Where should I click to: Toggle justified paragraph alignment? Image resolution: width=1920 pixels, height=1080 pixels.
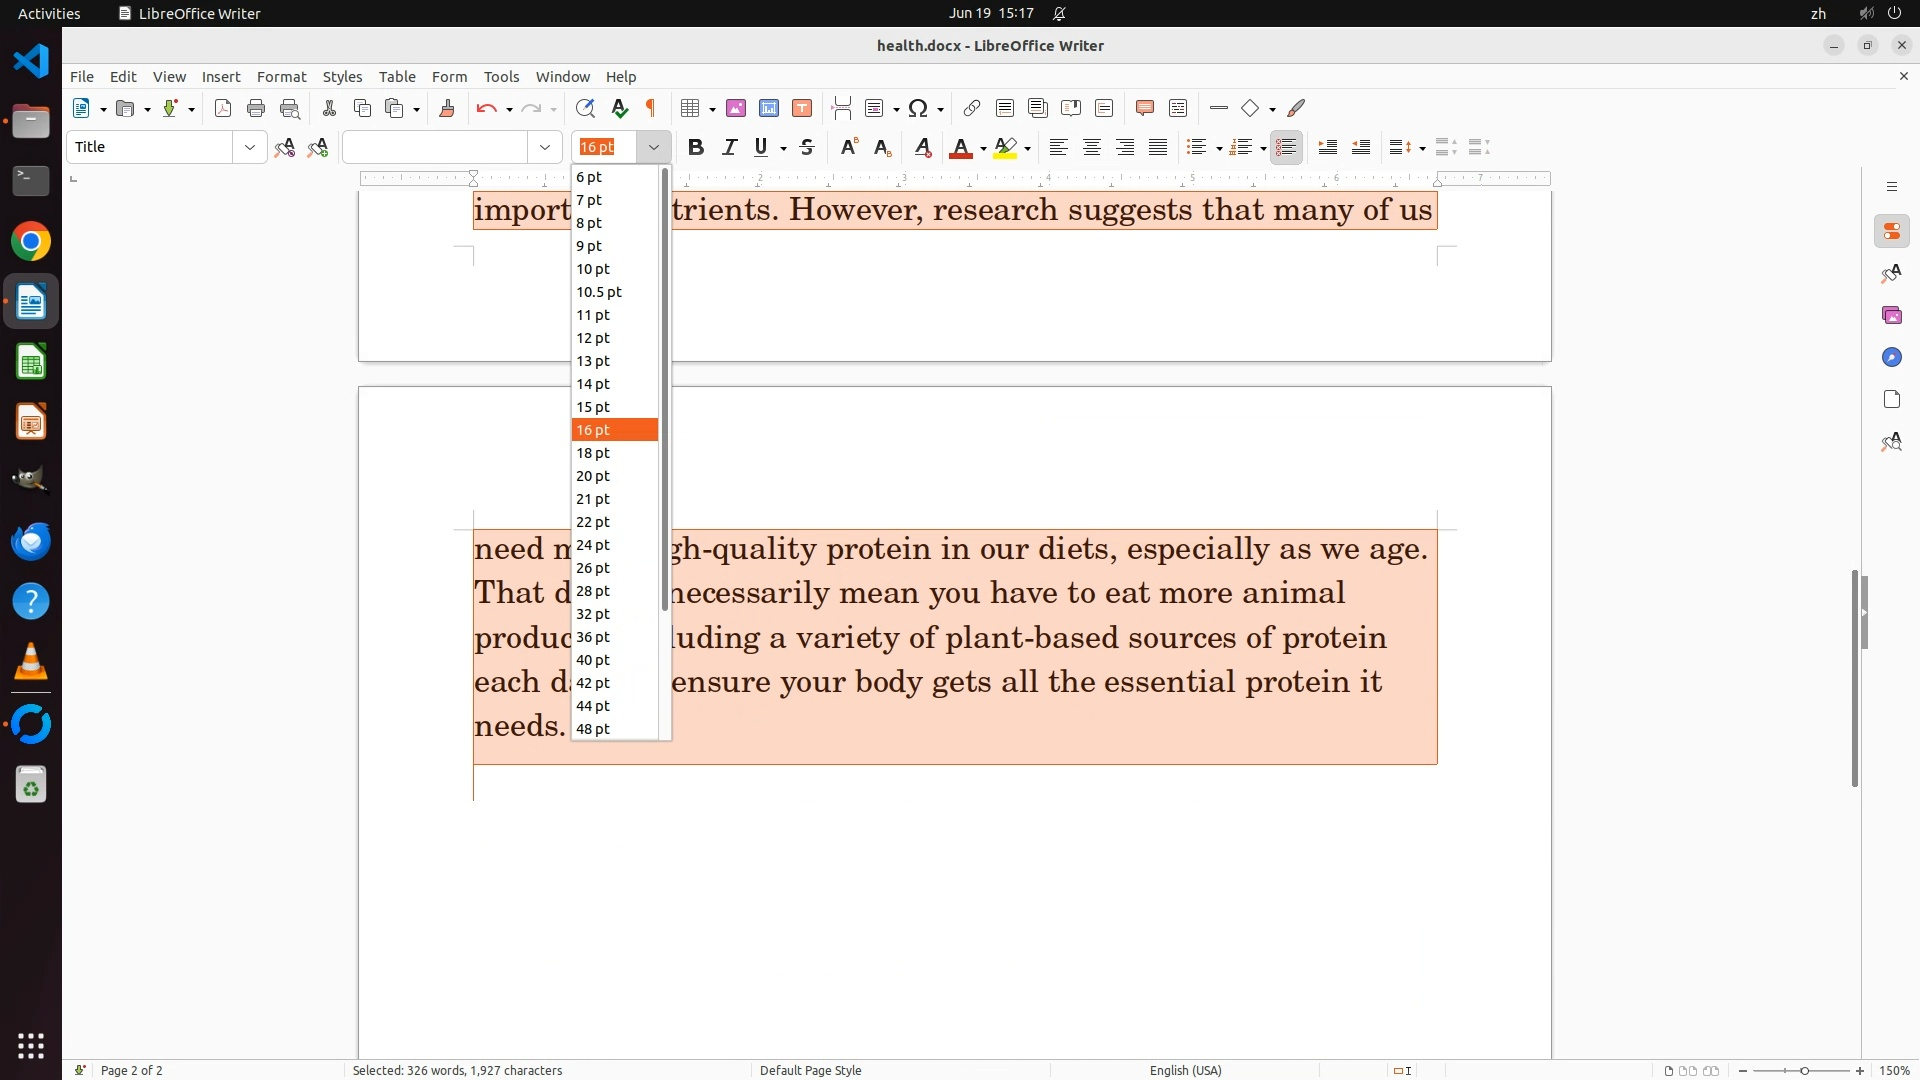pos(1158,148)
